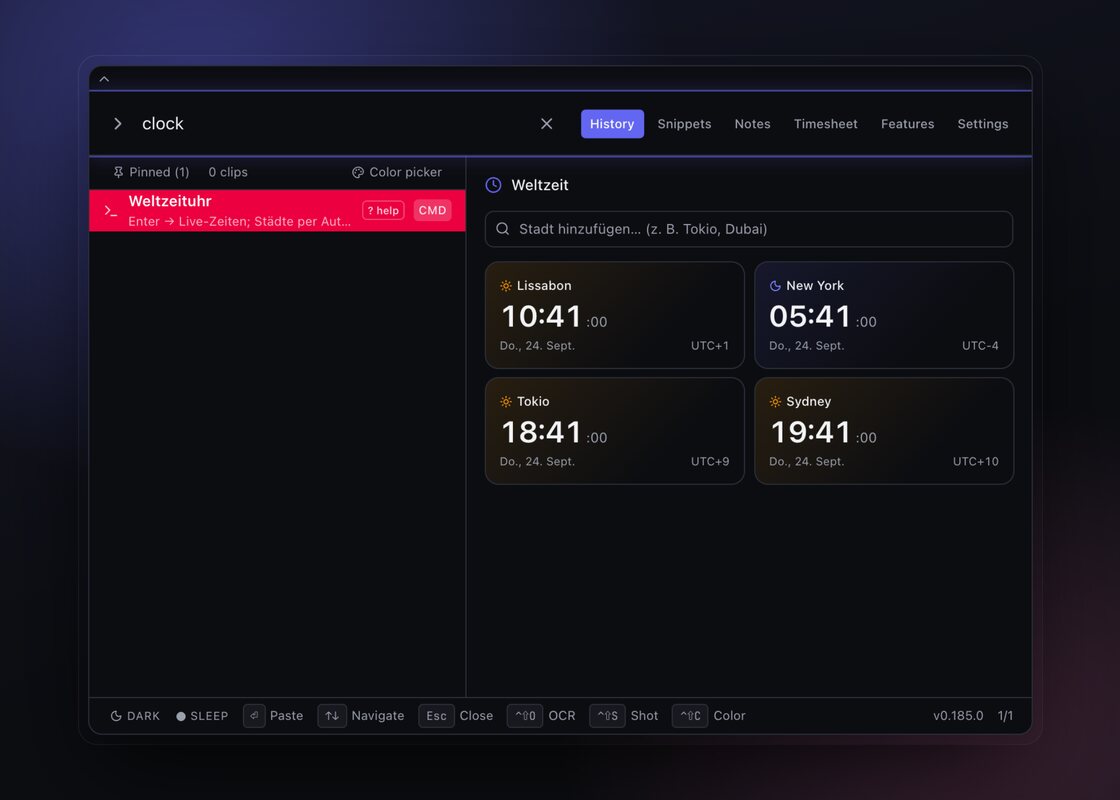This screenshot has height=800, width=1120.
Task: Click the sun icon on Lissabon card
Action: coord(506,286)
